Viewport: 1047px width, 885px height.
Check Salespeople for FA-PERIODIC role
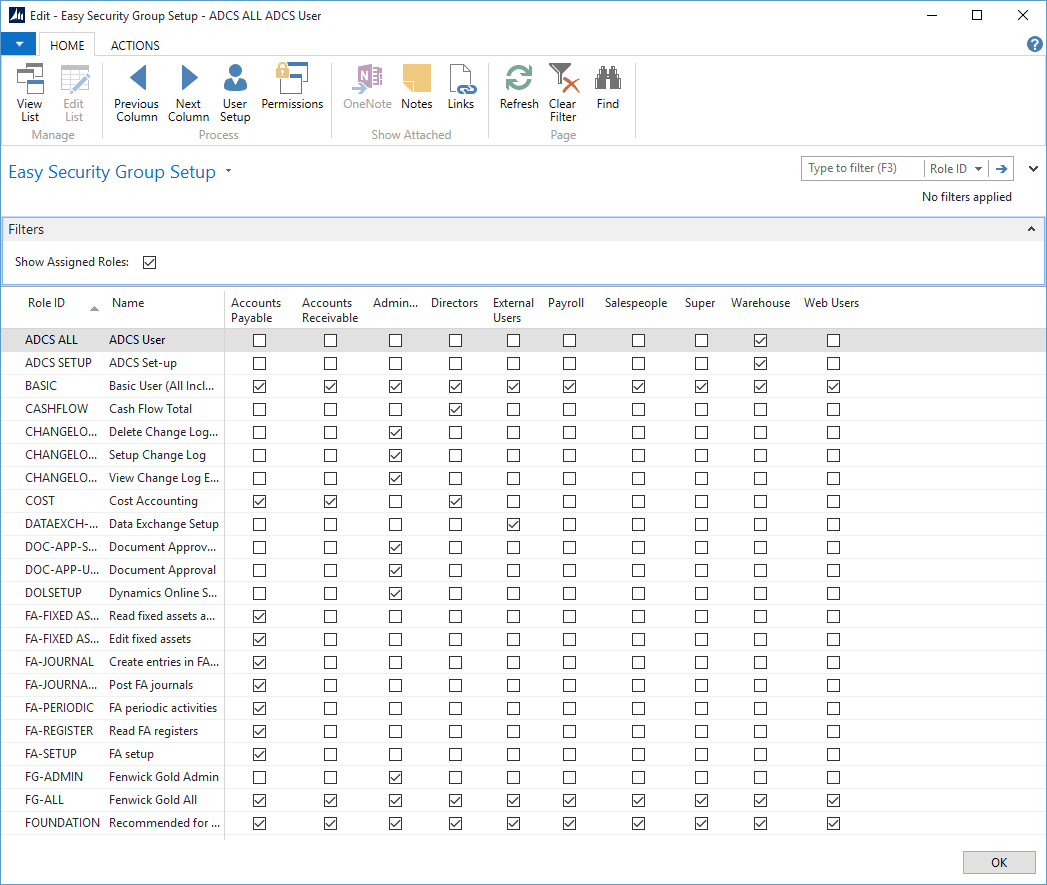[x=638, y=709]
